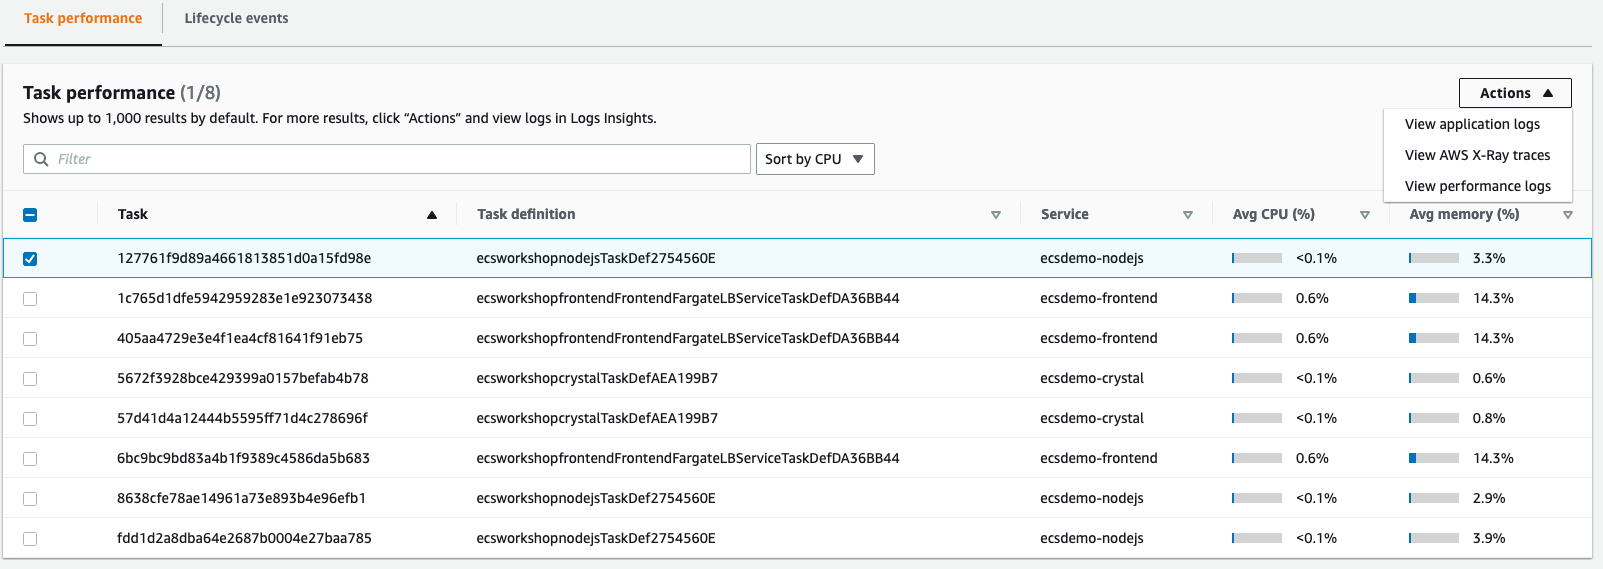1603x569 pixels.
Task: Choose View application logs
Action: pyautogui.click(x=1472, y=124)
